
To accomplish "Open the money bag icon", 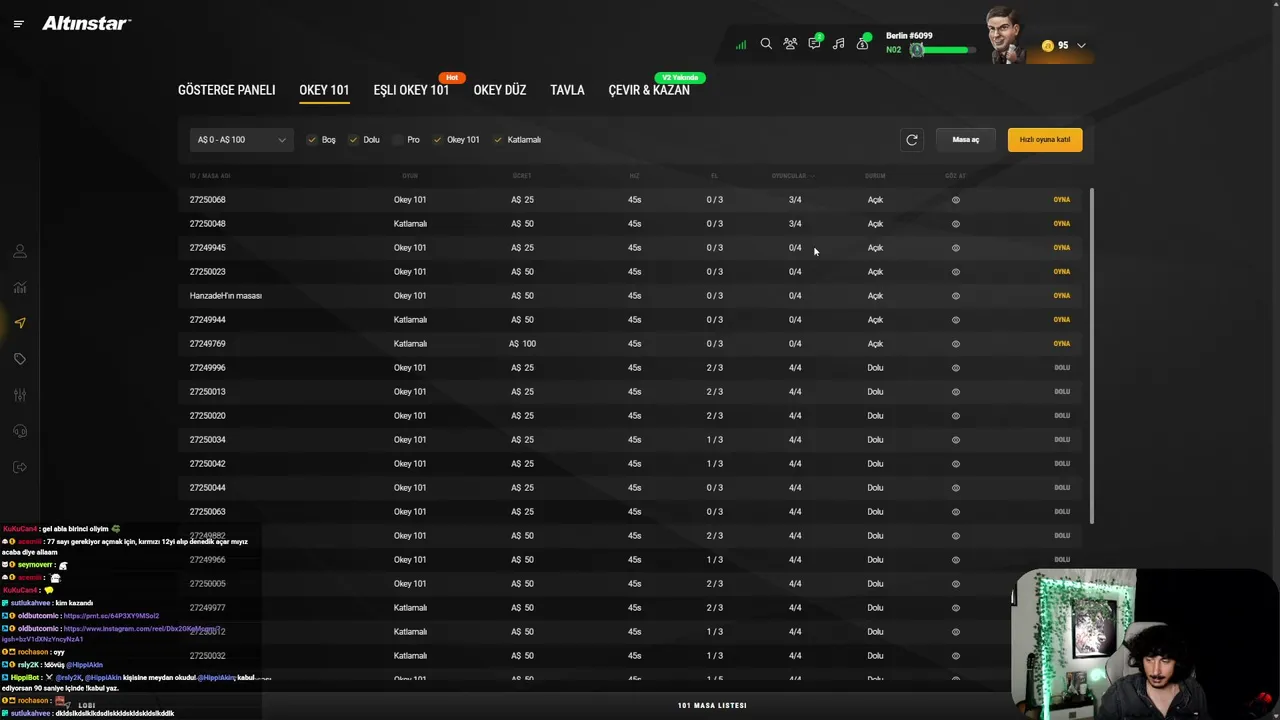I will coord(862,44).
